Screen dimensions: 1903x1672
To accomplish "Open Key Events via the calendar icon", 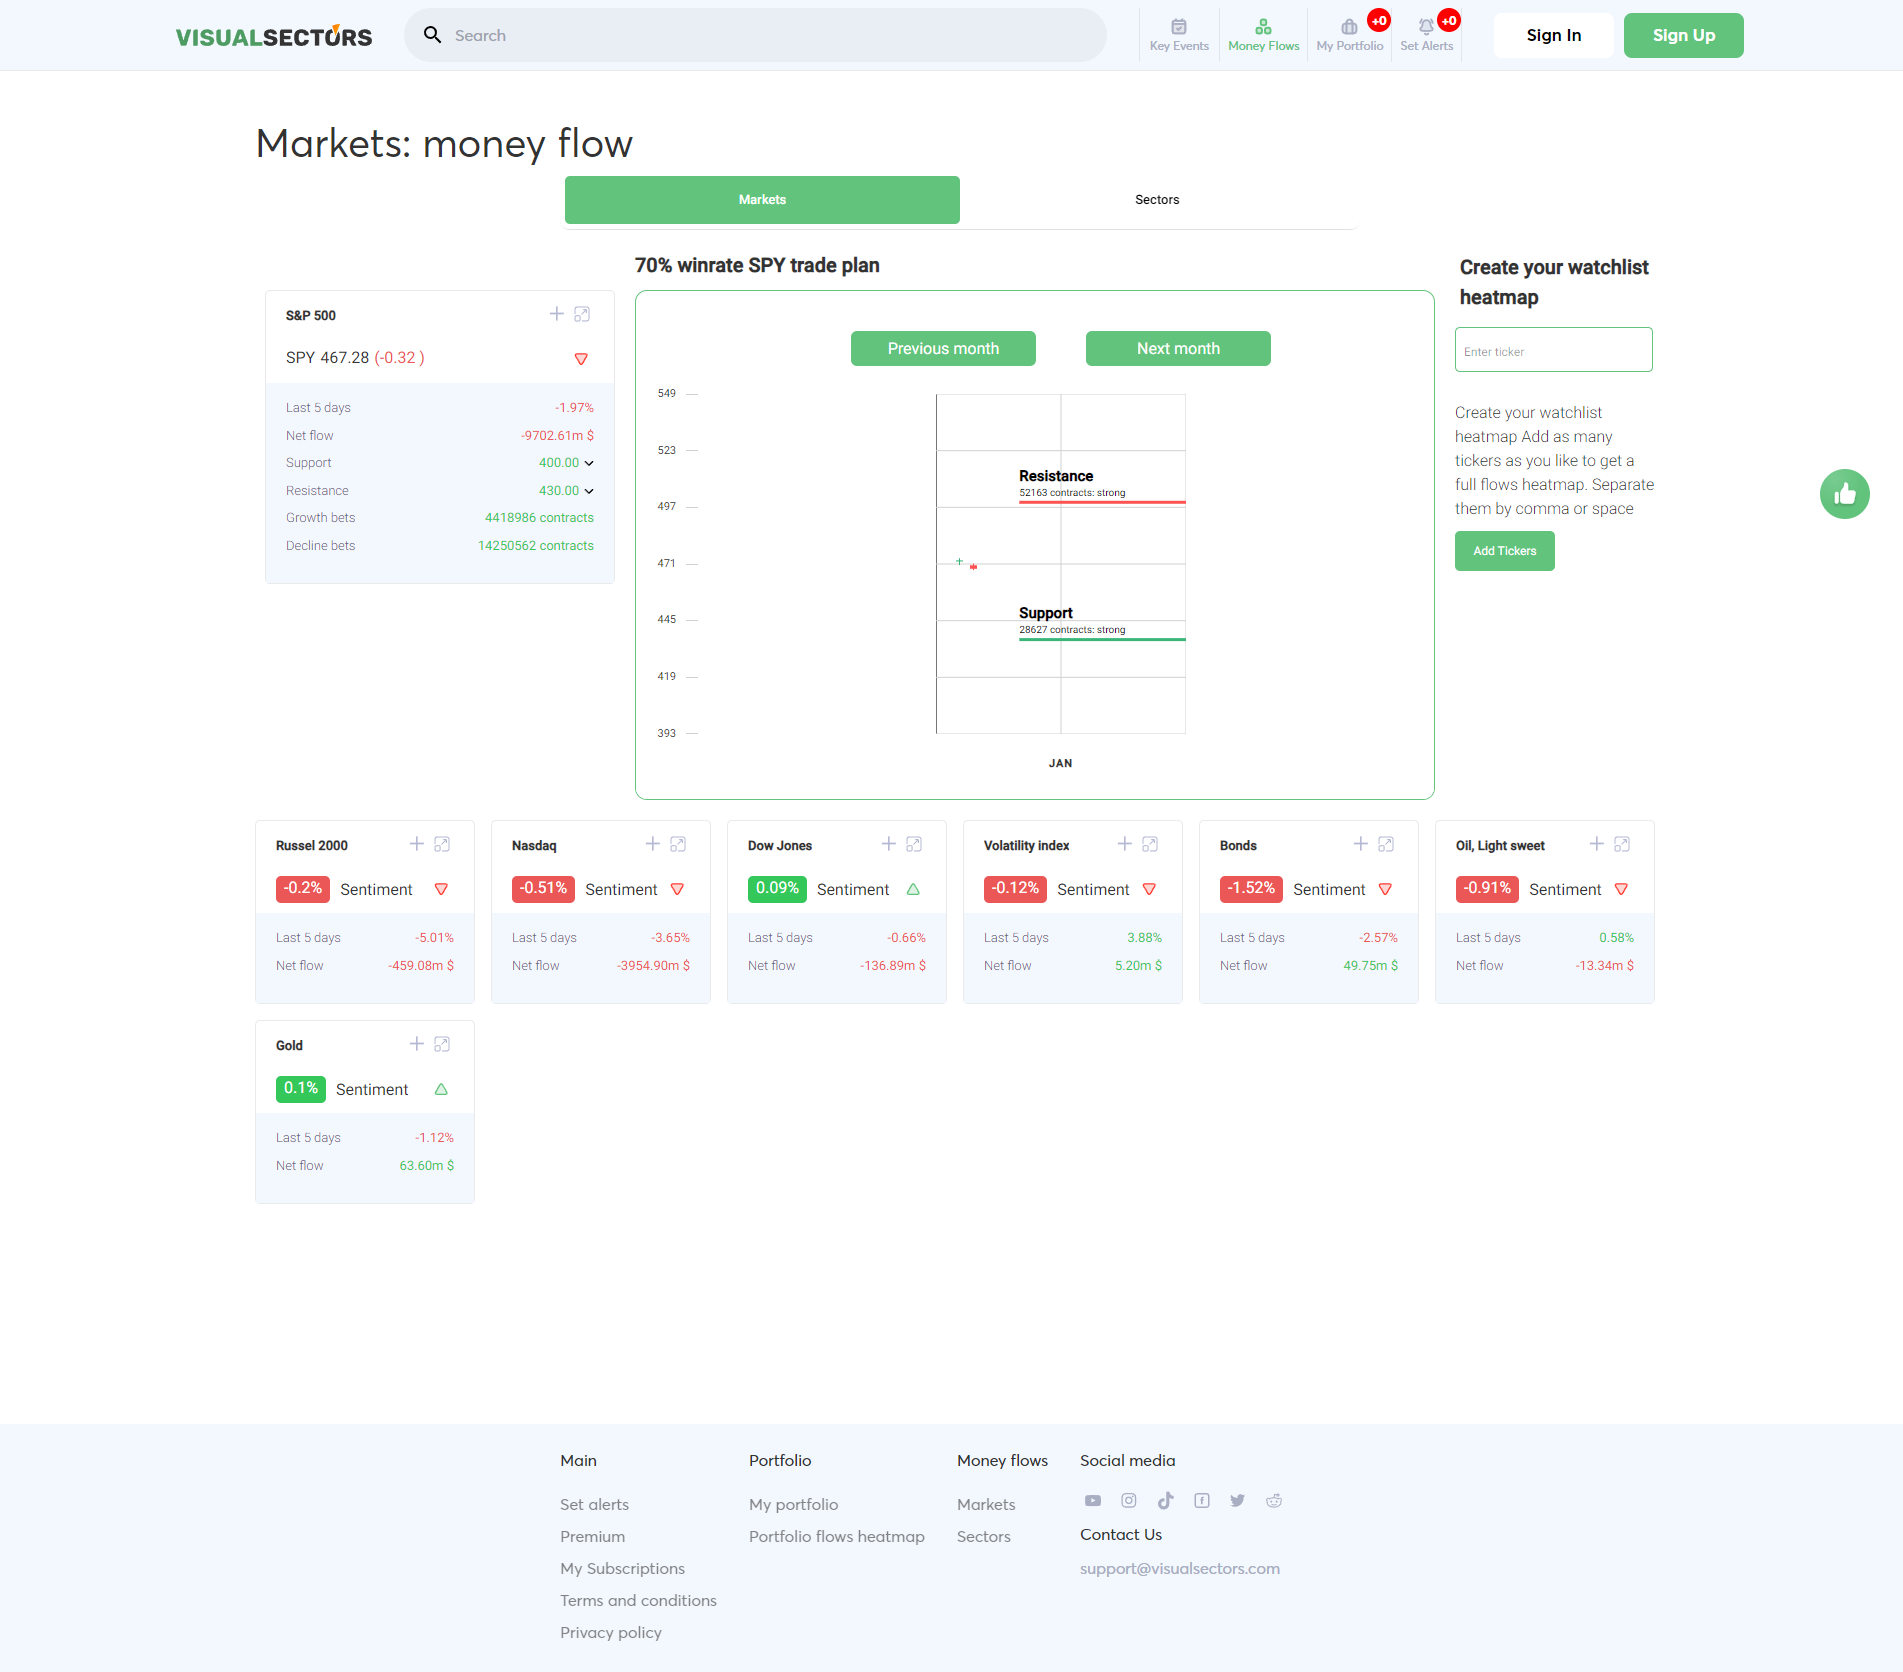I will click(x=1178, y=28).
